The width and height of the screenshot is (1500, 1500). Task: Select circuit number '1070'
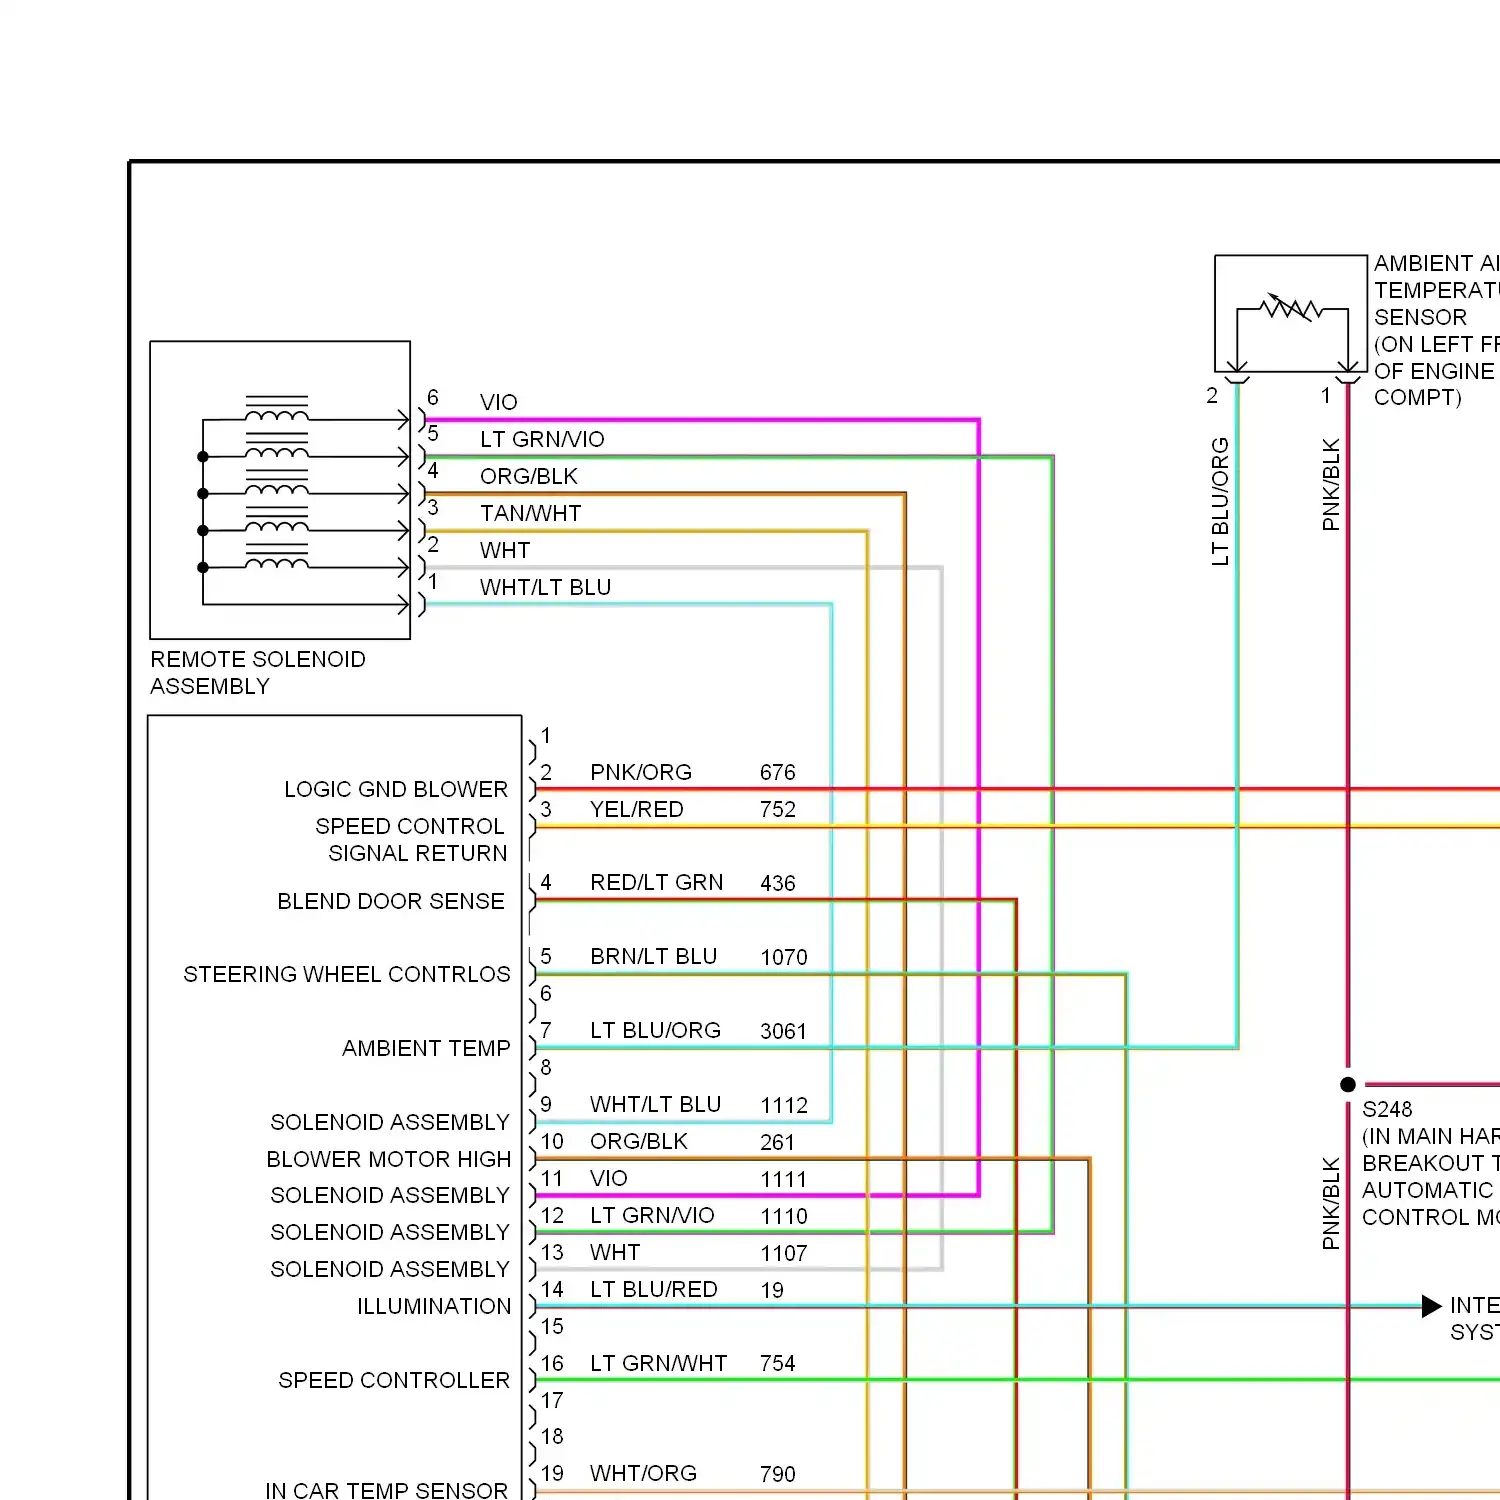click(x=783, y=957)
